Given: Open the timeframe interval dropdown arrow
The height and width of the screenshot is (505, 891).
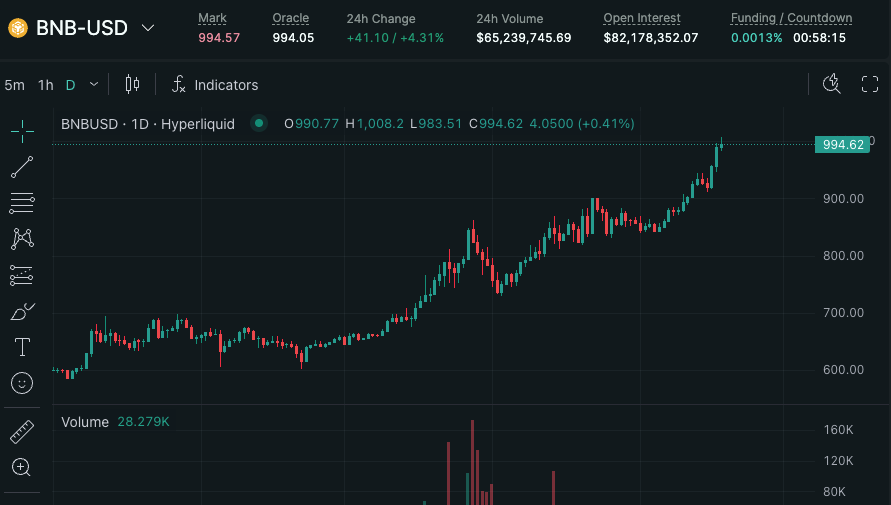Looking at the screenshot, I should click(94, 85).
